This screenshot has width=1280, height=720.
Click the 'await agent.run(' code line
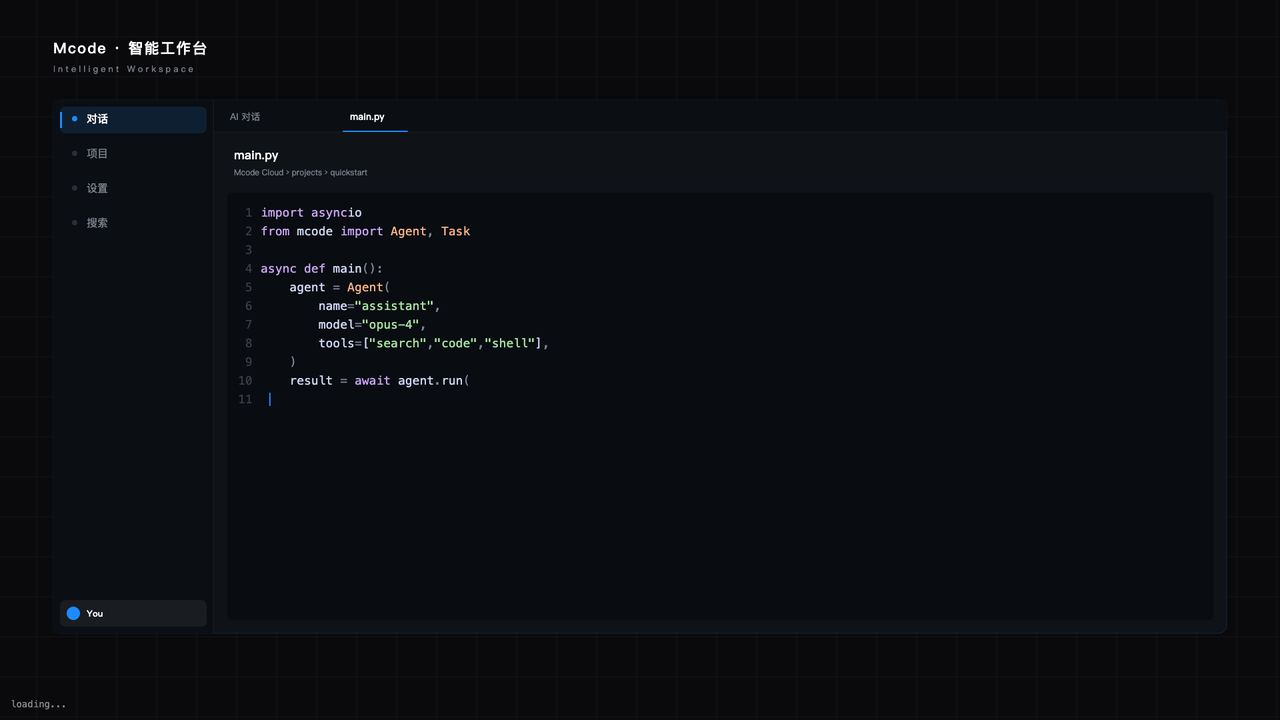click(380, 381)
